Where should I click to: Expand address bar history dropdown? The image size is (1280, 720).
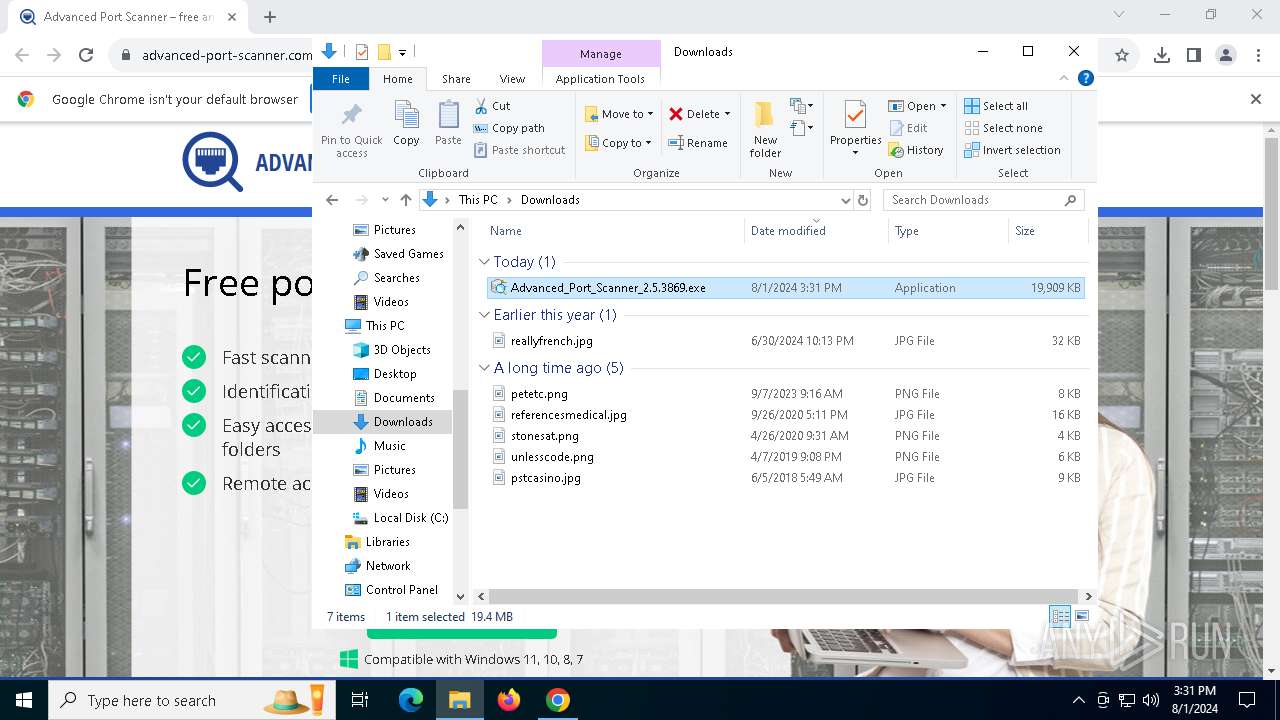[846, 200]
